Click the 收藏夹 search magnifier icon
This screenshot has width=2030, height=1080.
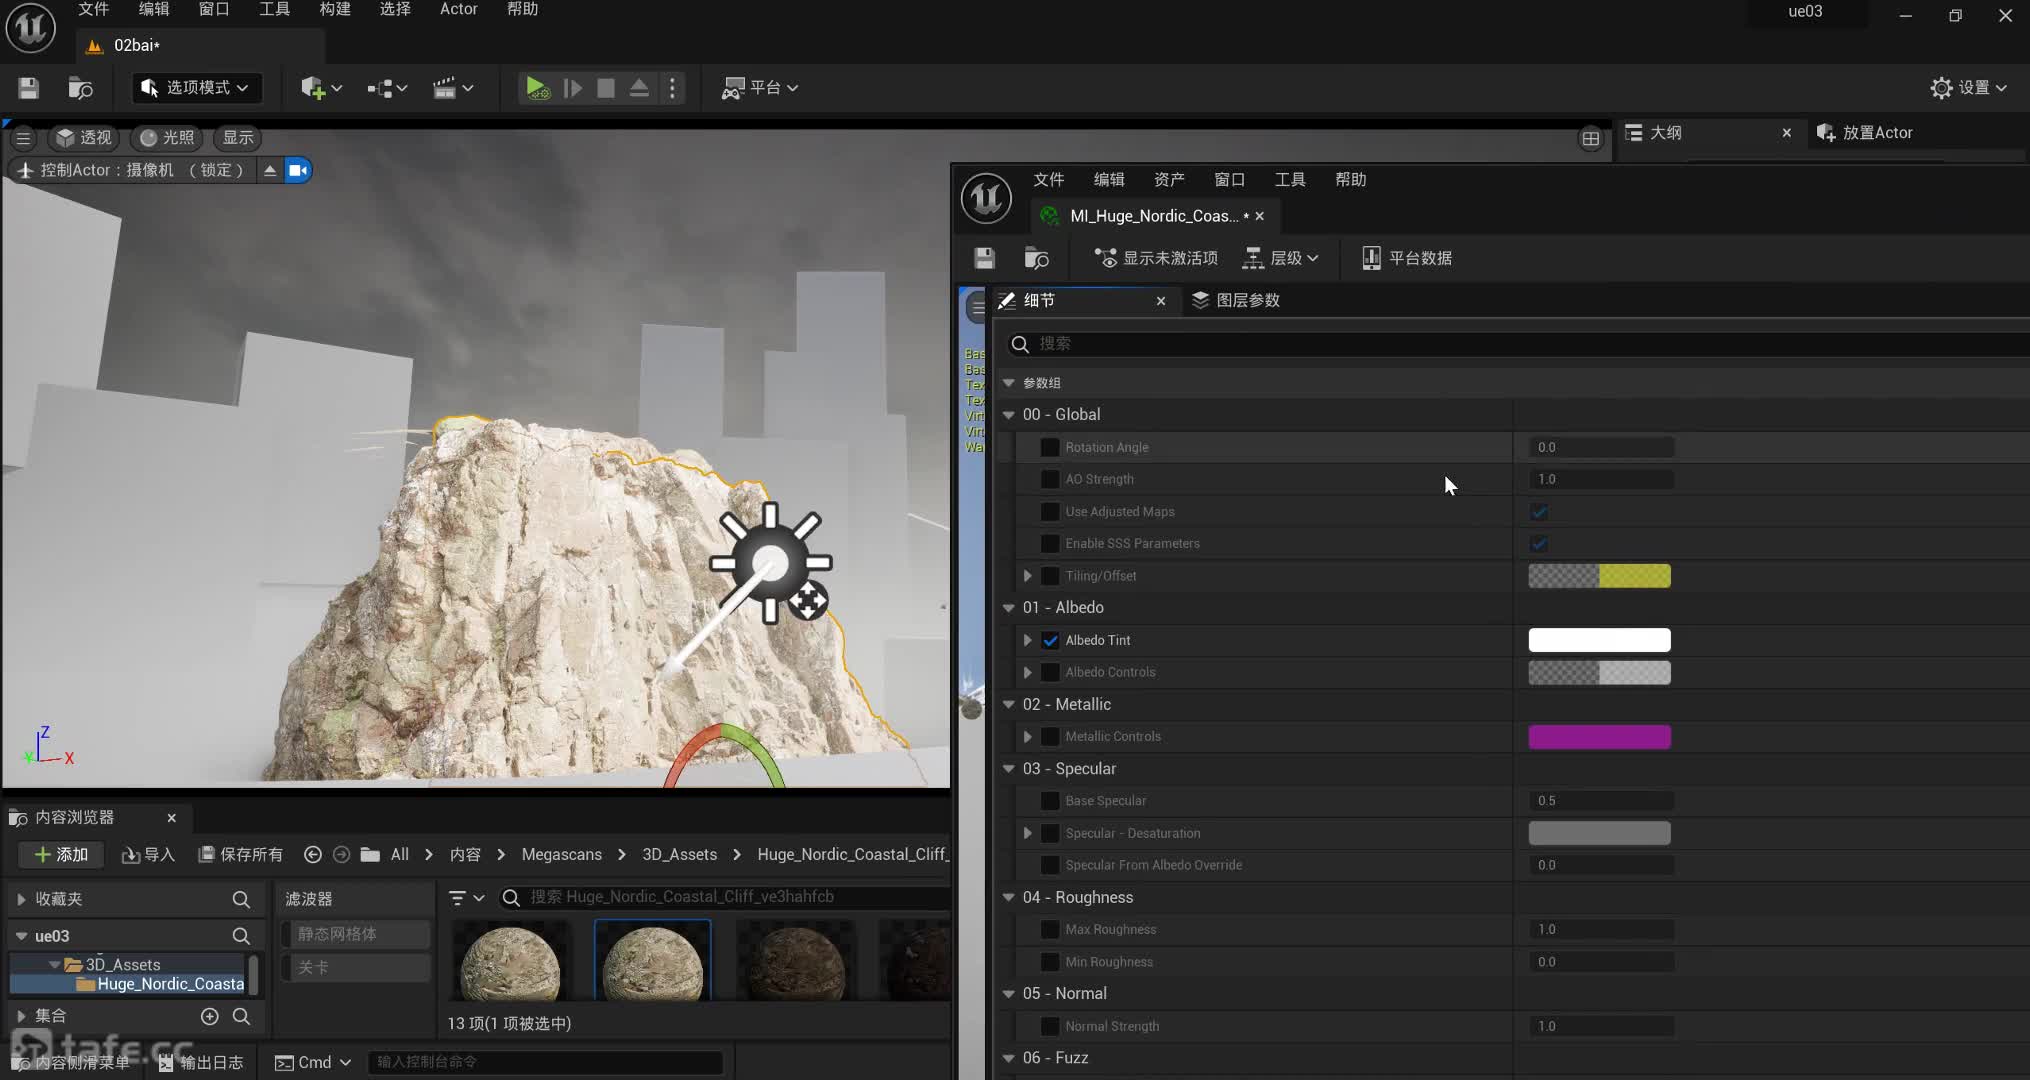(x=241, y=899)
